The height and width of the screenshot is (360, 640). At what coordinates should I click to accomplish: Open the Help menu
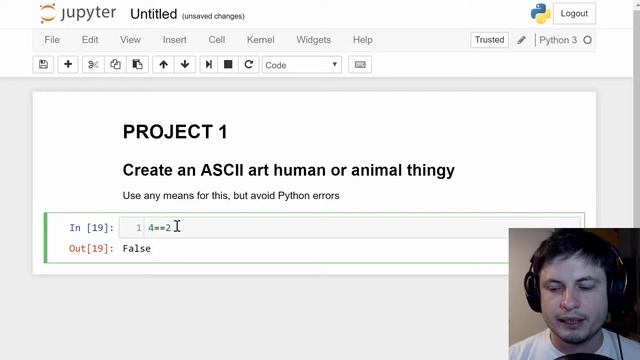[362, 40]
